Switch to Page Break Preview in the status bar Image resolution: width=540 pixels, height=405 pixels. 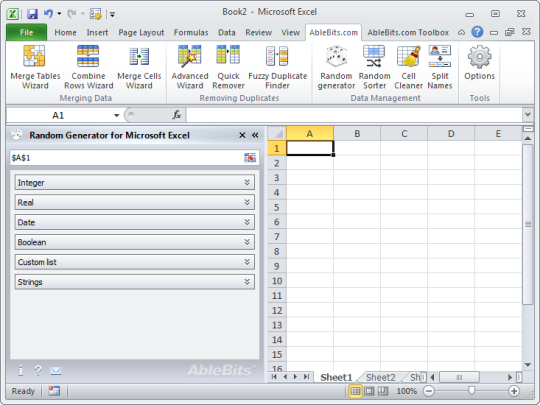[383, 391]
